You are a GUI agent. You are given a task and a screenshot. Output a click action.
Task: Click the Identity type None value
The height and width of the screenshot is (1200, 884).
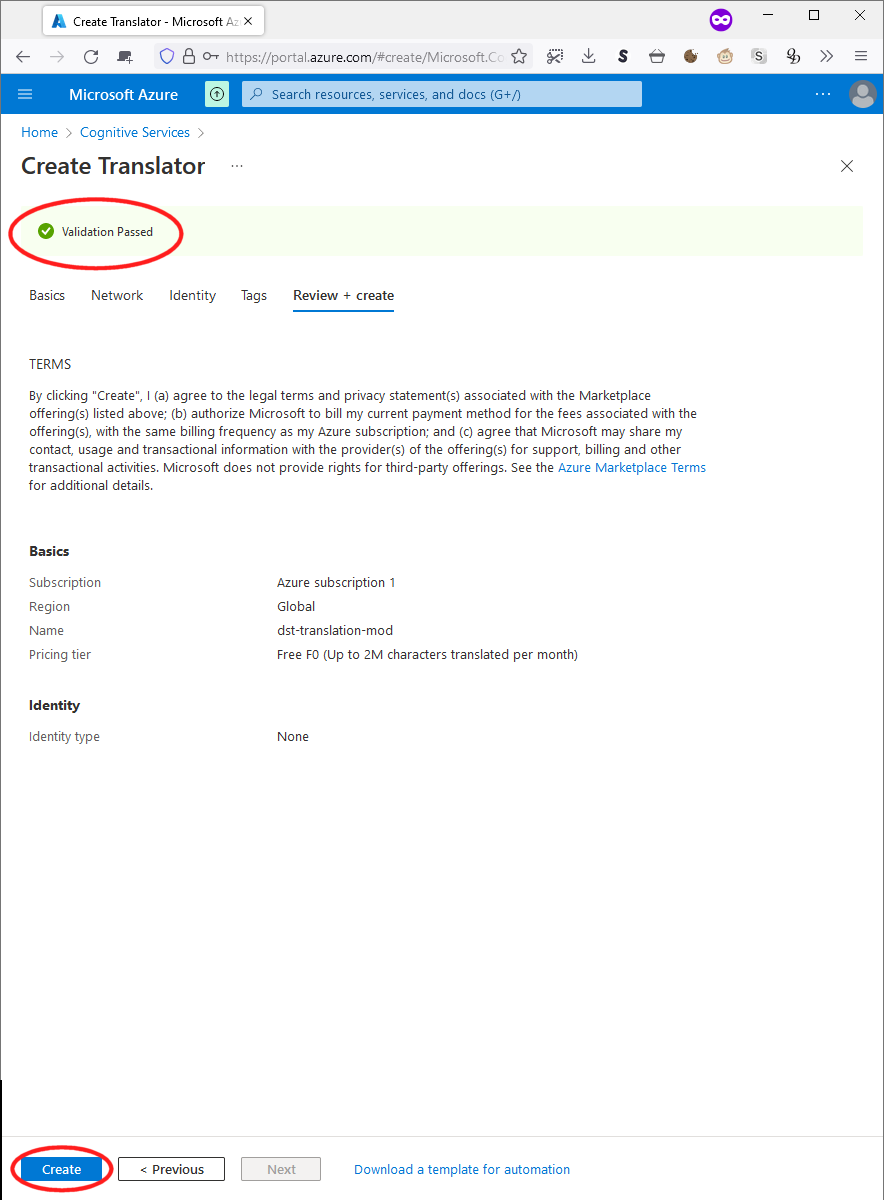(x=293, y=736)
